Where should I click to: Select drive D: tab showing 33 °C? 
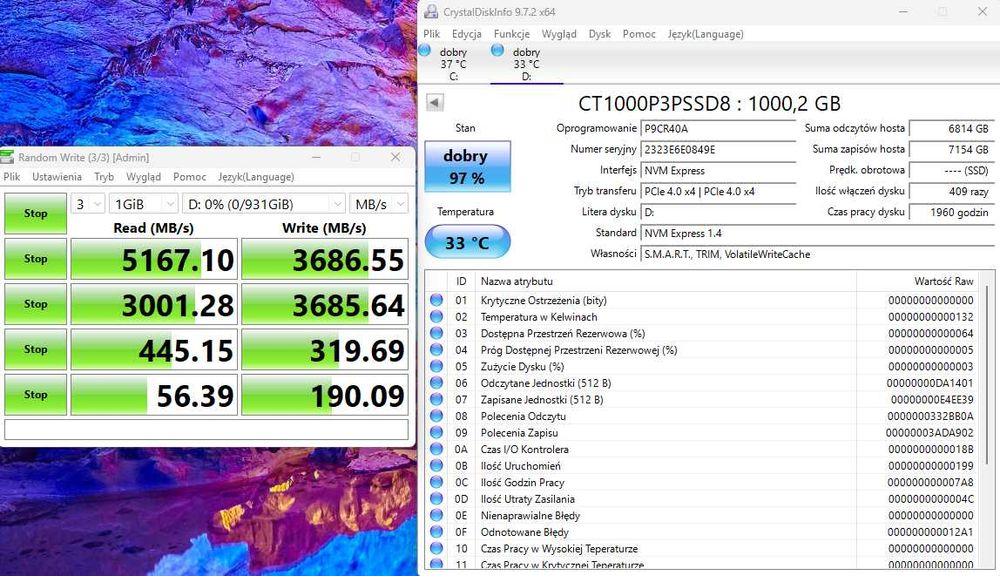526,63
